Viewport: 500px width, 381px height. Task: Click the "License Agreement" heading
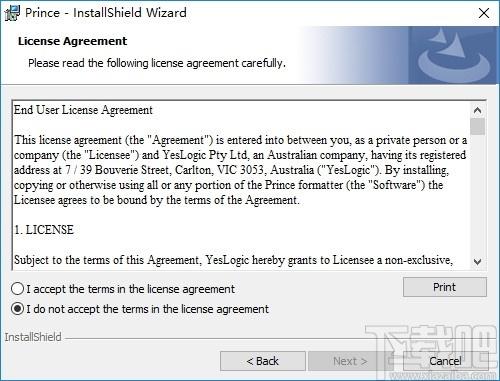(72, 41)
